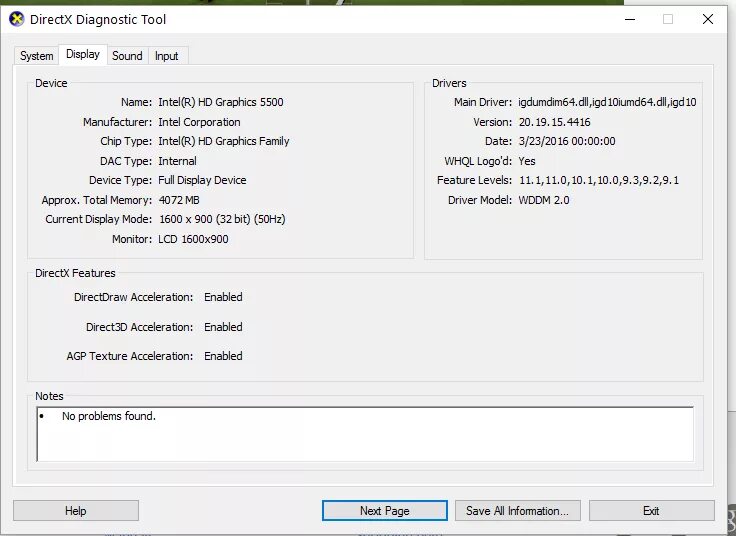Click the 'Main Driver:' label

(x=483, y=102)
